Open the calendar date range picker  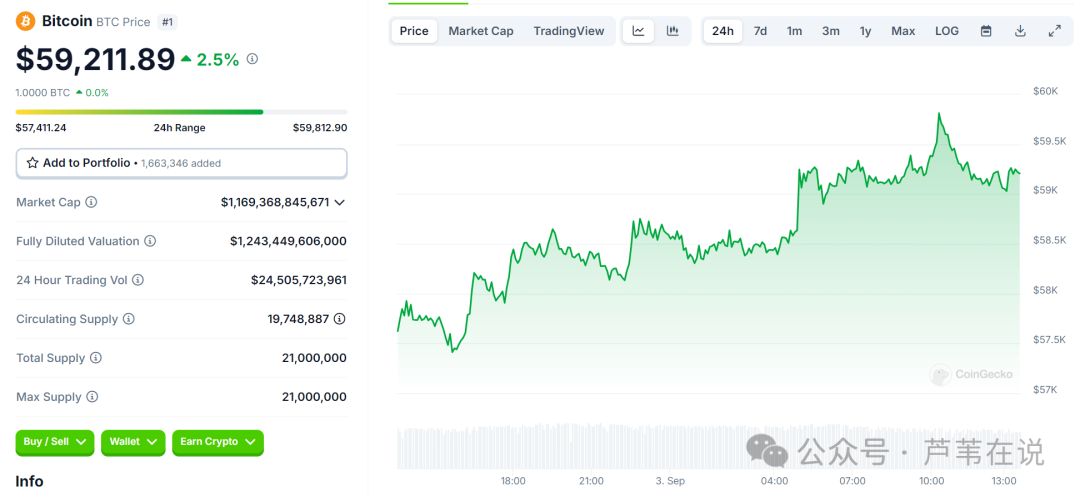[986, 31]
